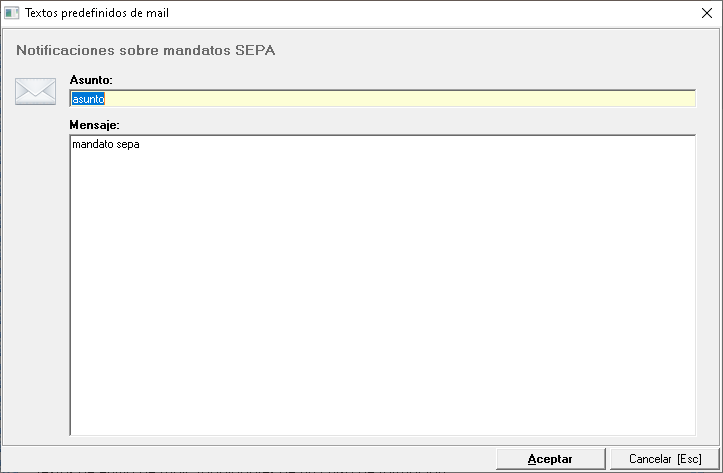Click the blank area of the Mensaje text box
This screenshot has height=473, width=723.
[380, 290]
